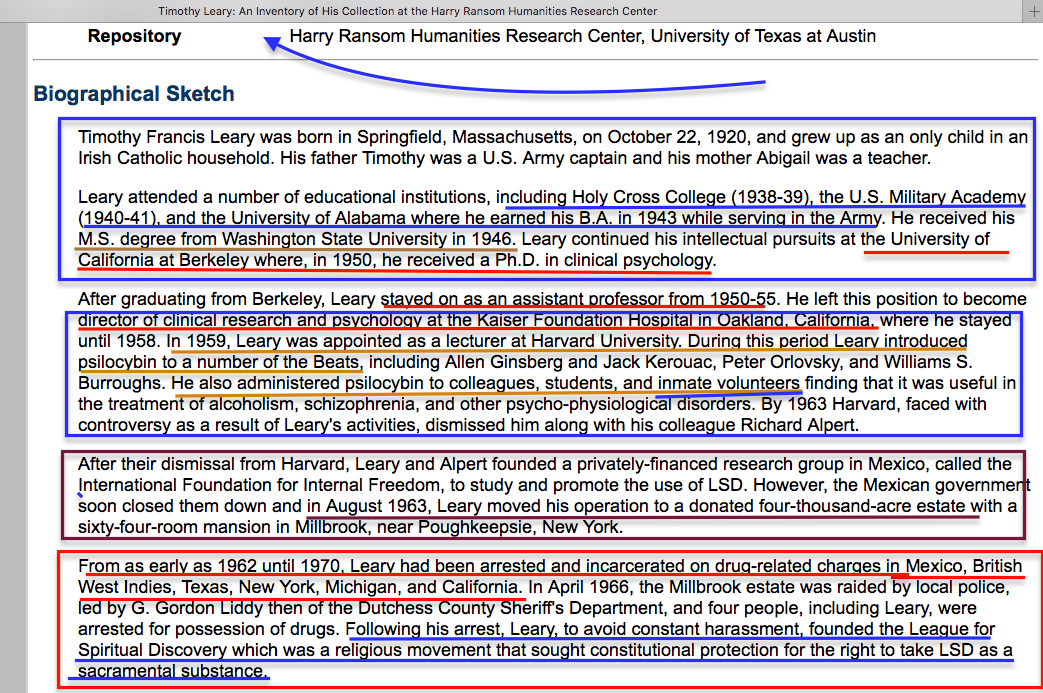Click the Harry Ransom Humanities Research Center text
This screenshot has height=693, width=1043.
582,37
